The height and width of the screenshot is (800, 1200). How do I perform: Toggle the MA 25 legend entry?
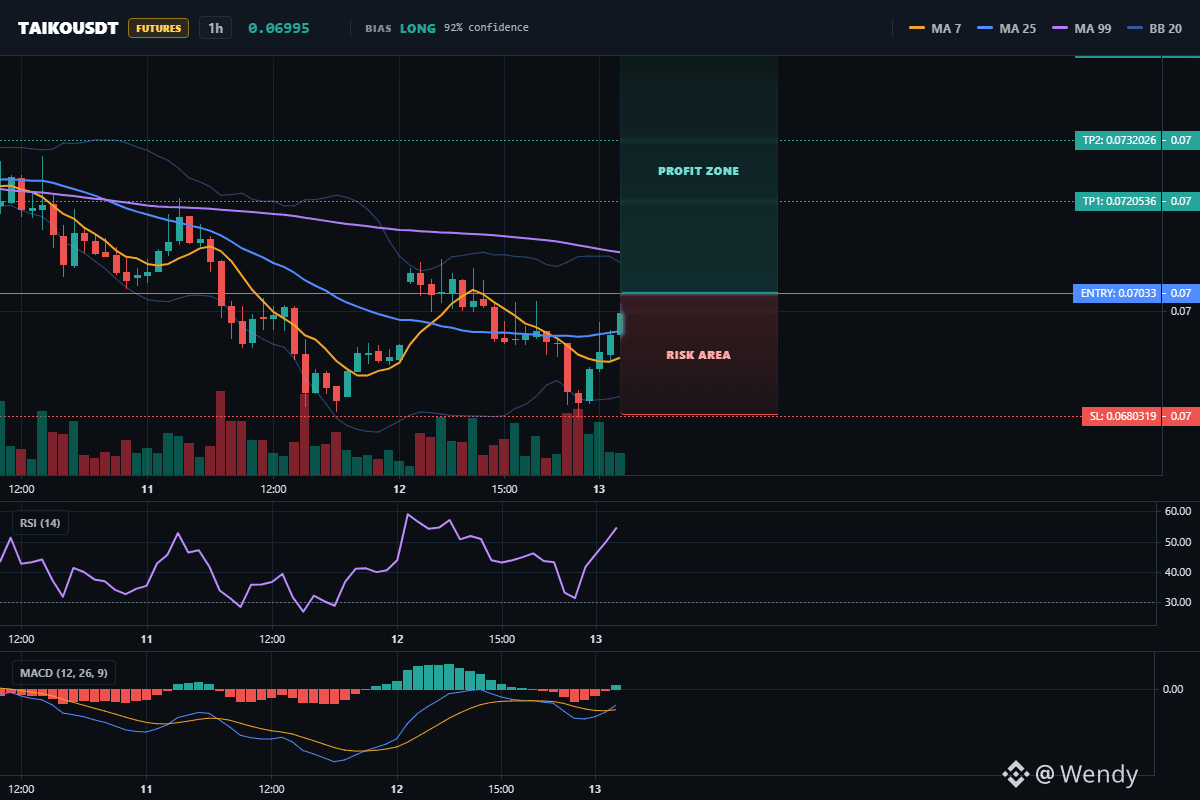1007,28
